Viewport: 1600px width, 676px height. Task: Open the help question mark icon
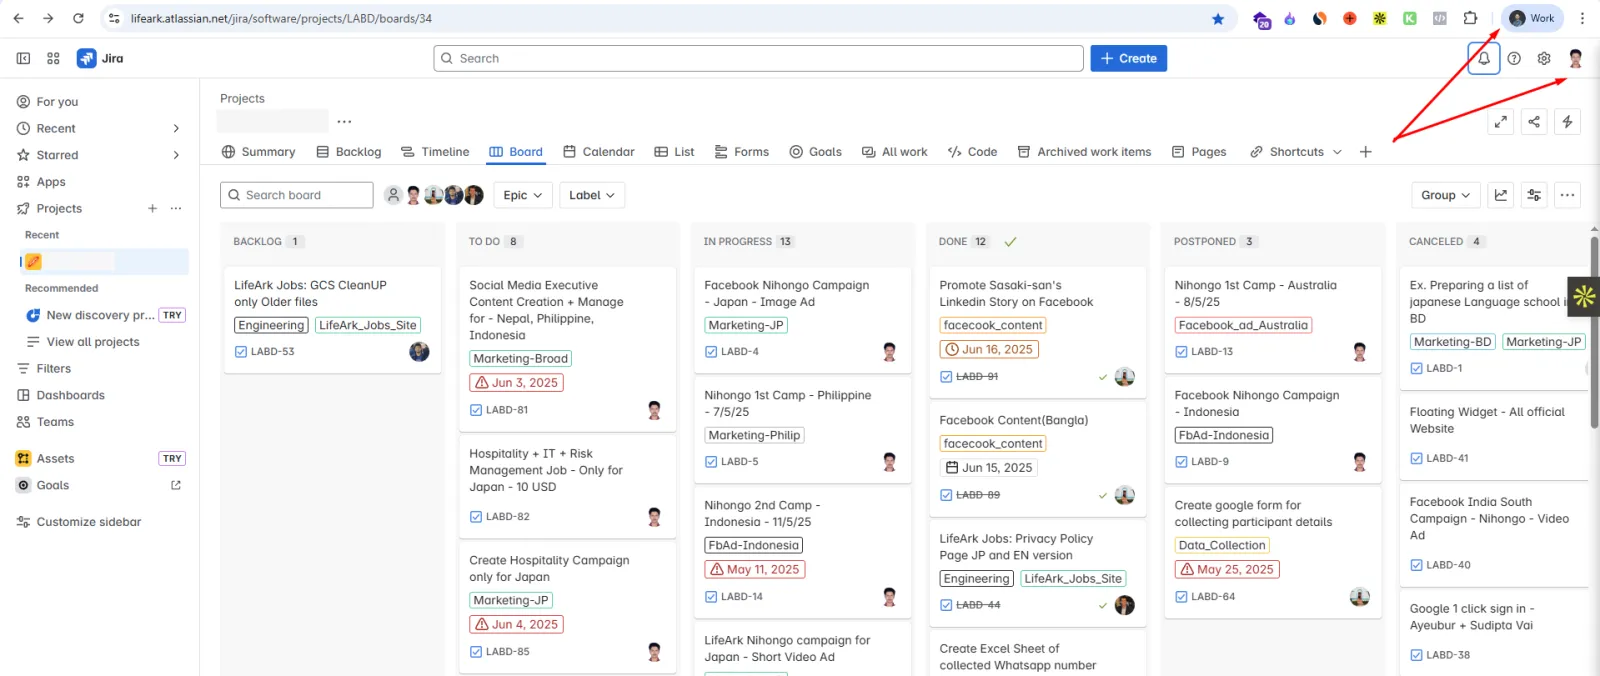coord(1514,58)
